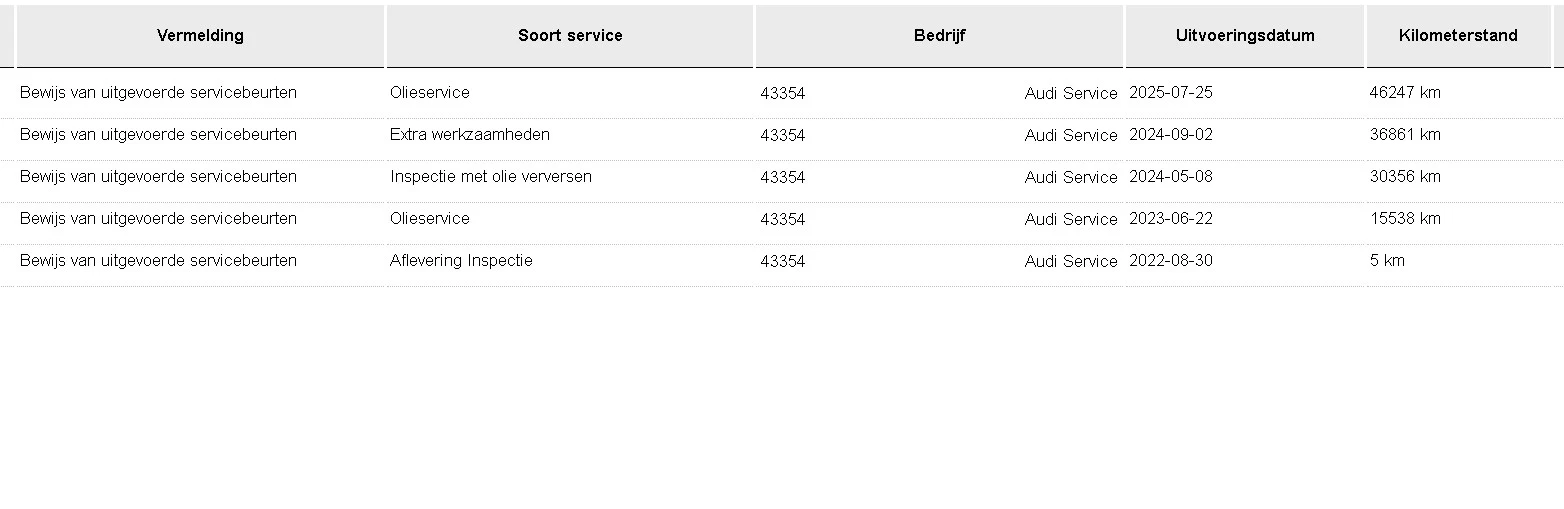Click the Aflevering Inspectie service cell
Viewport: 1564px width, 509px height.
[461, 261]
